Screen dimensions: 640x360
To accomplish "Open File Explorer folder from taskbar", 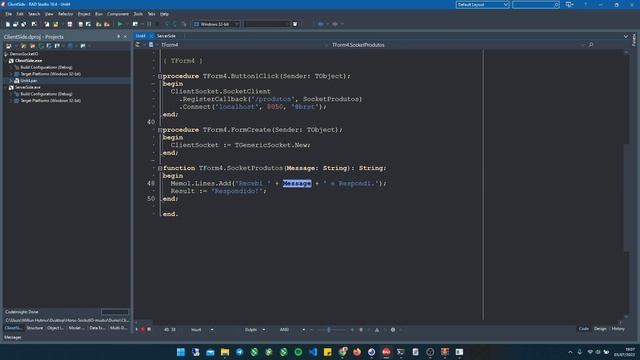I will [x=225, y=352].
